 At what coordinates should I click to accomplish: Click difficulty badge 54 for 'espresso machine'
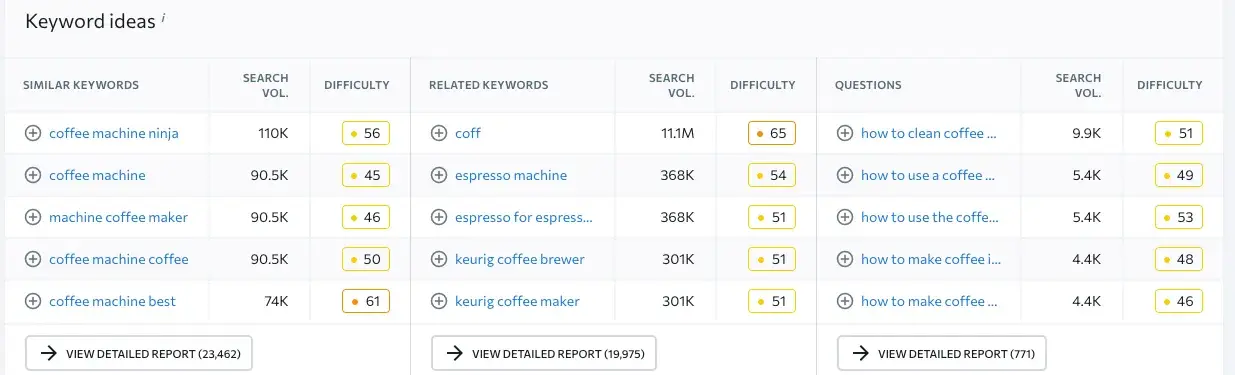(x=771, y=175)
